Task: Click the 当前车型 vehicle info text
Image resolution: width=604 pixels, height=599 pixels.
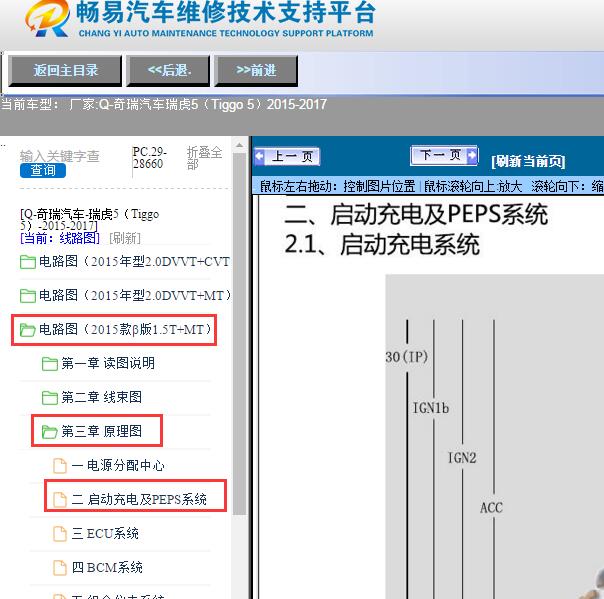Action: click(x=164, y=104)
